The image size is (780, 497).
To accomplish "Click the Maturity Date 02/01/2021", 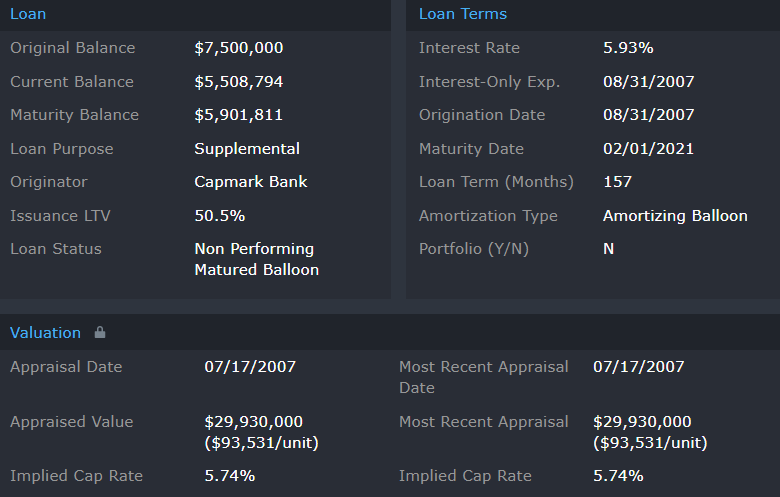I will coord(648,149).
